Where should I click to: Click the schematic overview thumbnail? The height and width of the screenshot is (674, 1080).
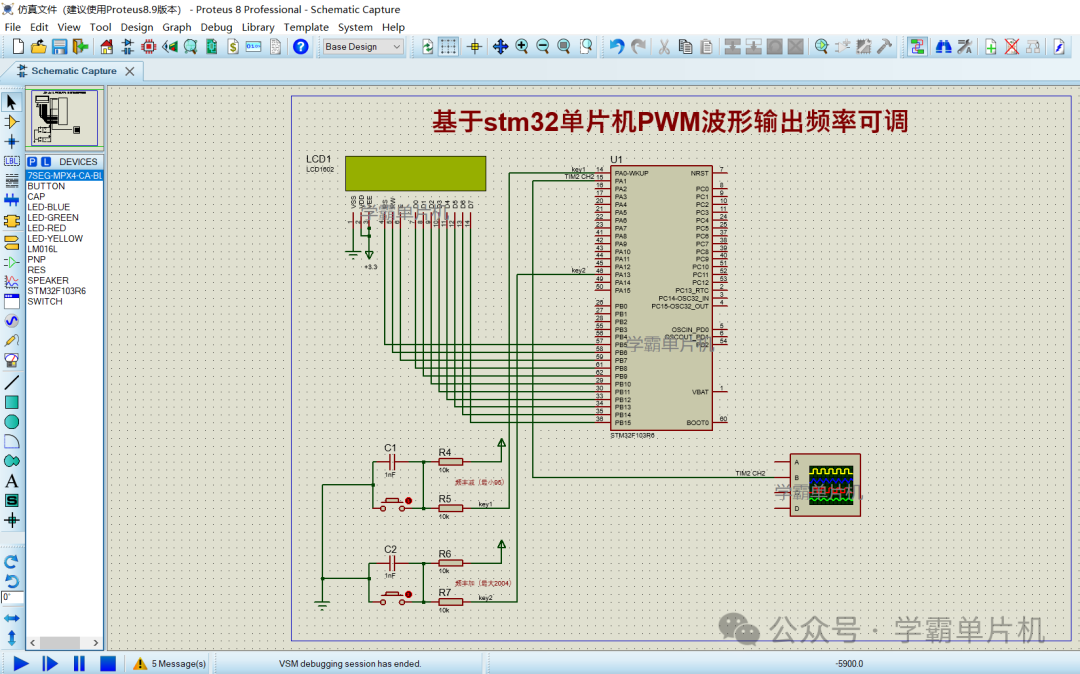tap(65, 116)
